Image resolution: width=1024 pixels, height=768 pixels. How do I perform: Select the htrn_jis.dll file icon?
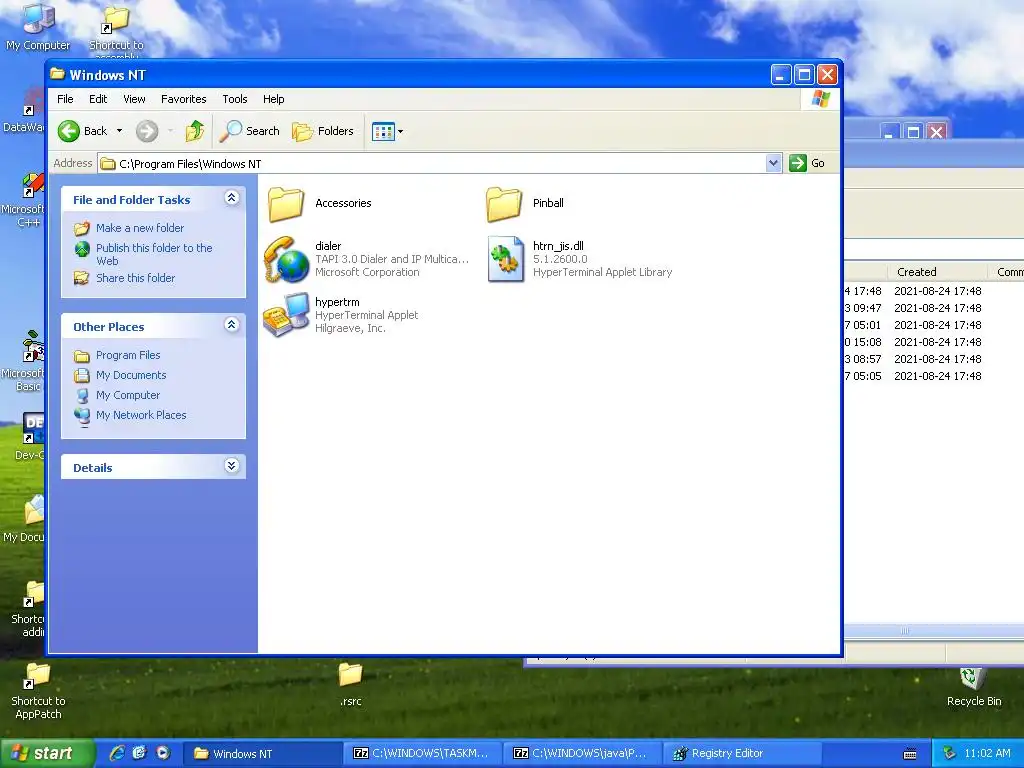coord(505,259)
